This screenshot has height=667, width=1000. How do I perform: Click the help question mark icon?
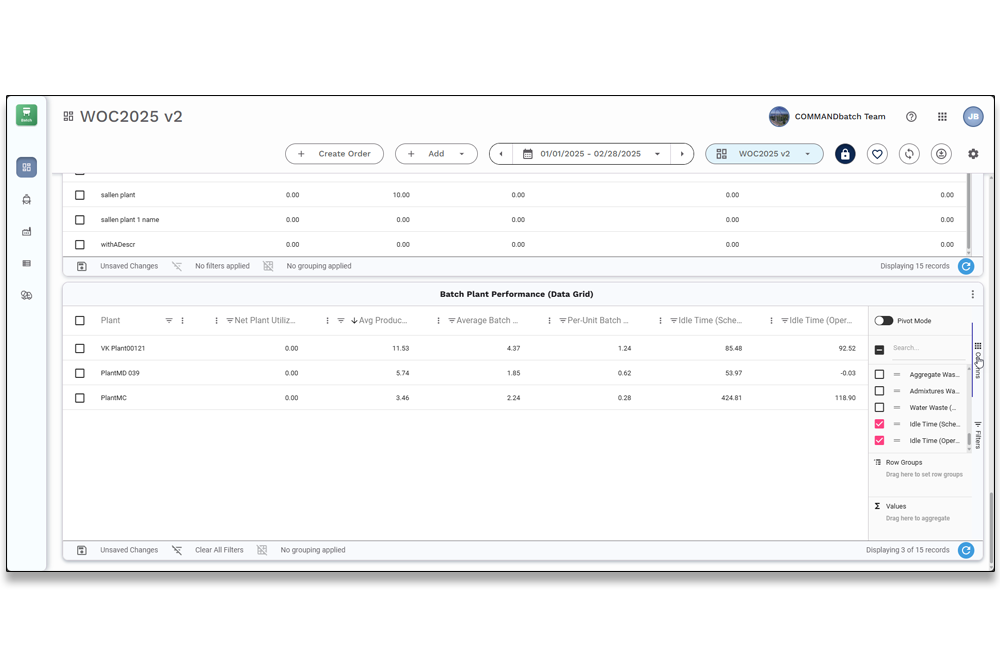[x=911, y=117]
